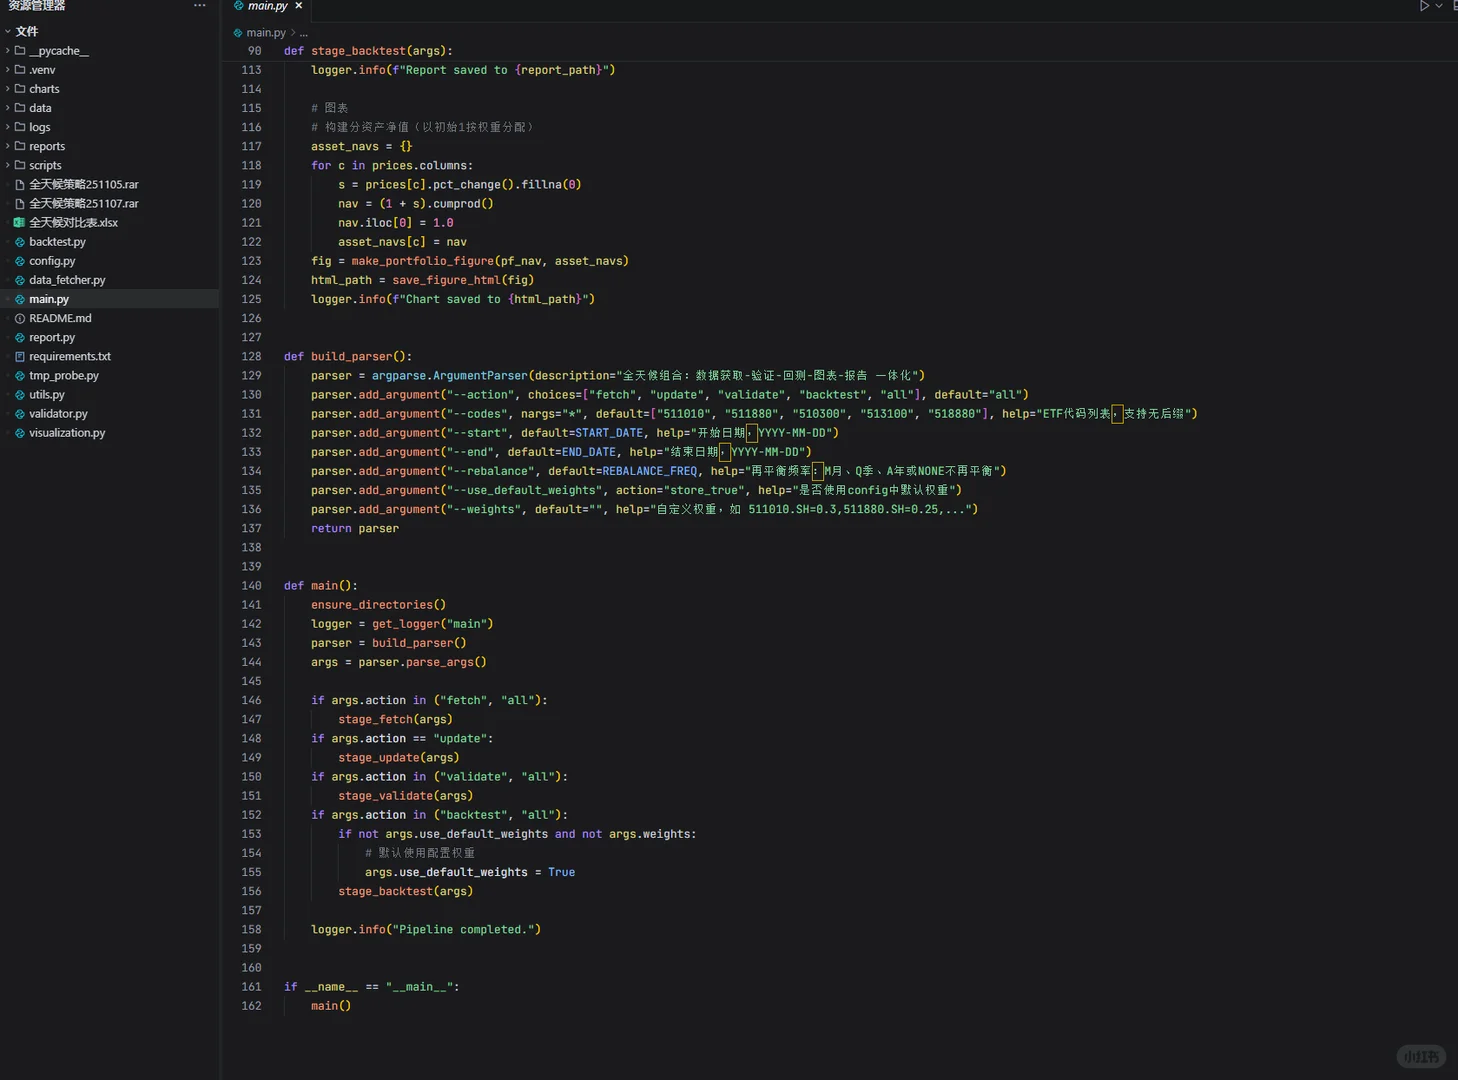
Task: Click the Python icon beside tmp_probe.py
Action: (x=20, y=375)
